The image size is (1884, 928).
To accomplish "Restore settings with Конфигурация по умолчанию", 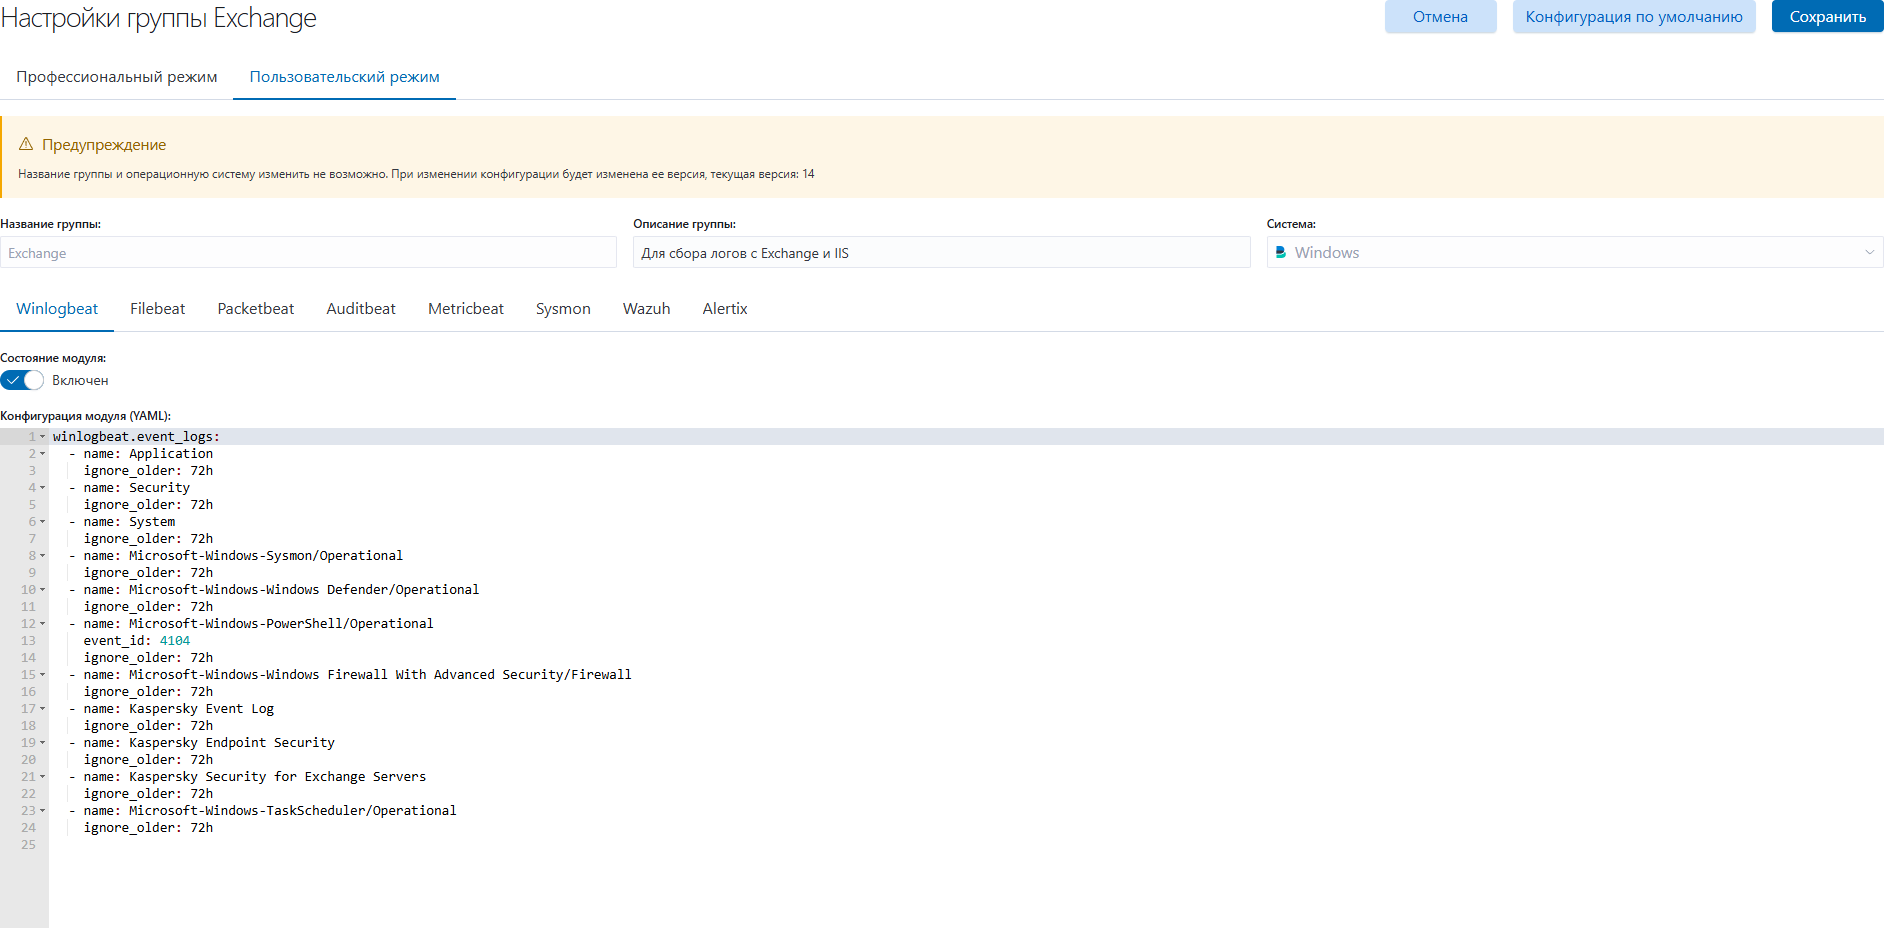I will (1634, 17).
